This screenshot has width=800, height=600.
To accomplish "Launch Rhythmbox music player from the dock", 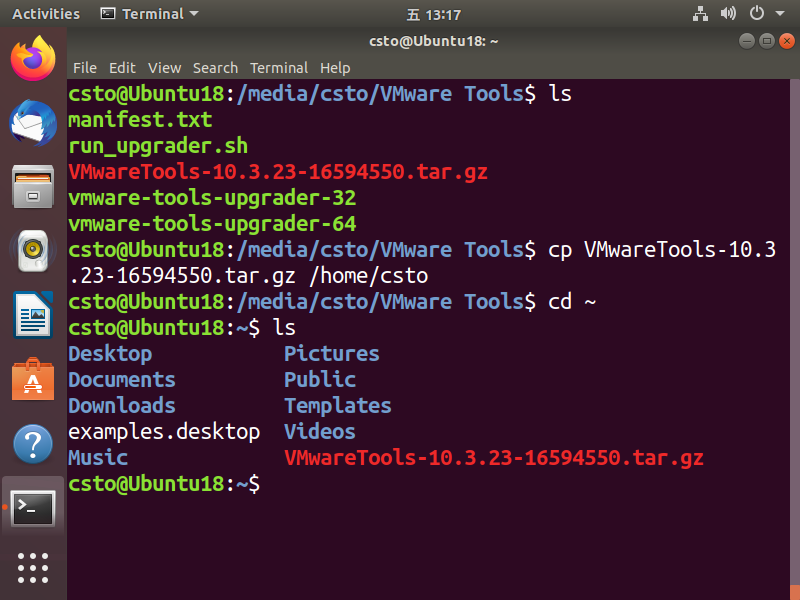I will pos(32,250).
